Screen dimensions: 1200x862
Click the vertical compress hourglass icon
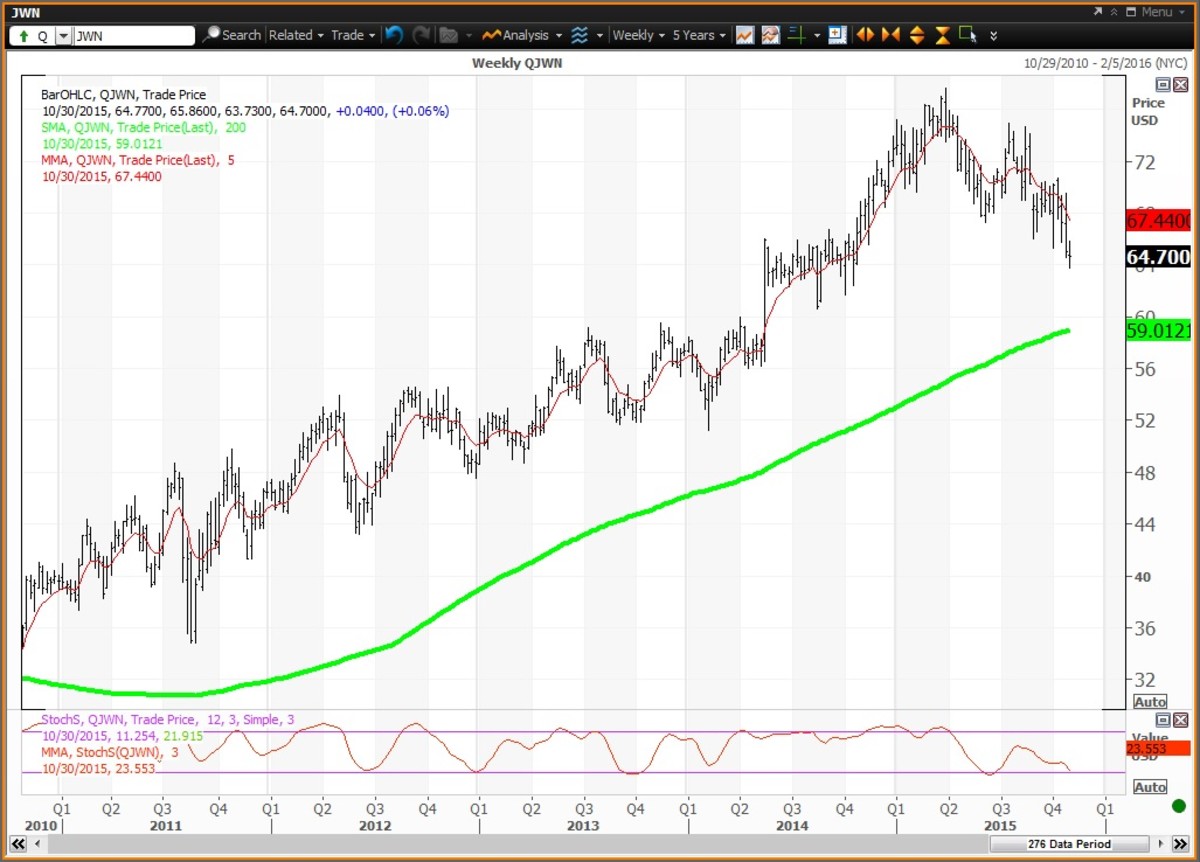point(942,35)
